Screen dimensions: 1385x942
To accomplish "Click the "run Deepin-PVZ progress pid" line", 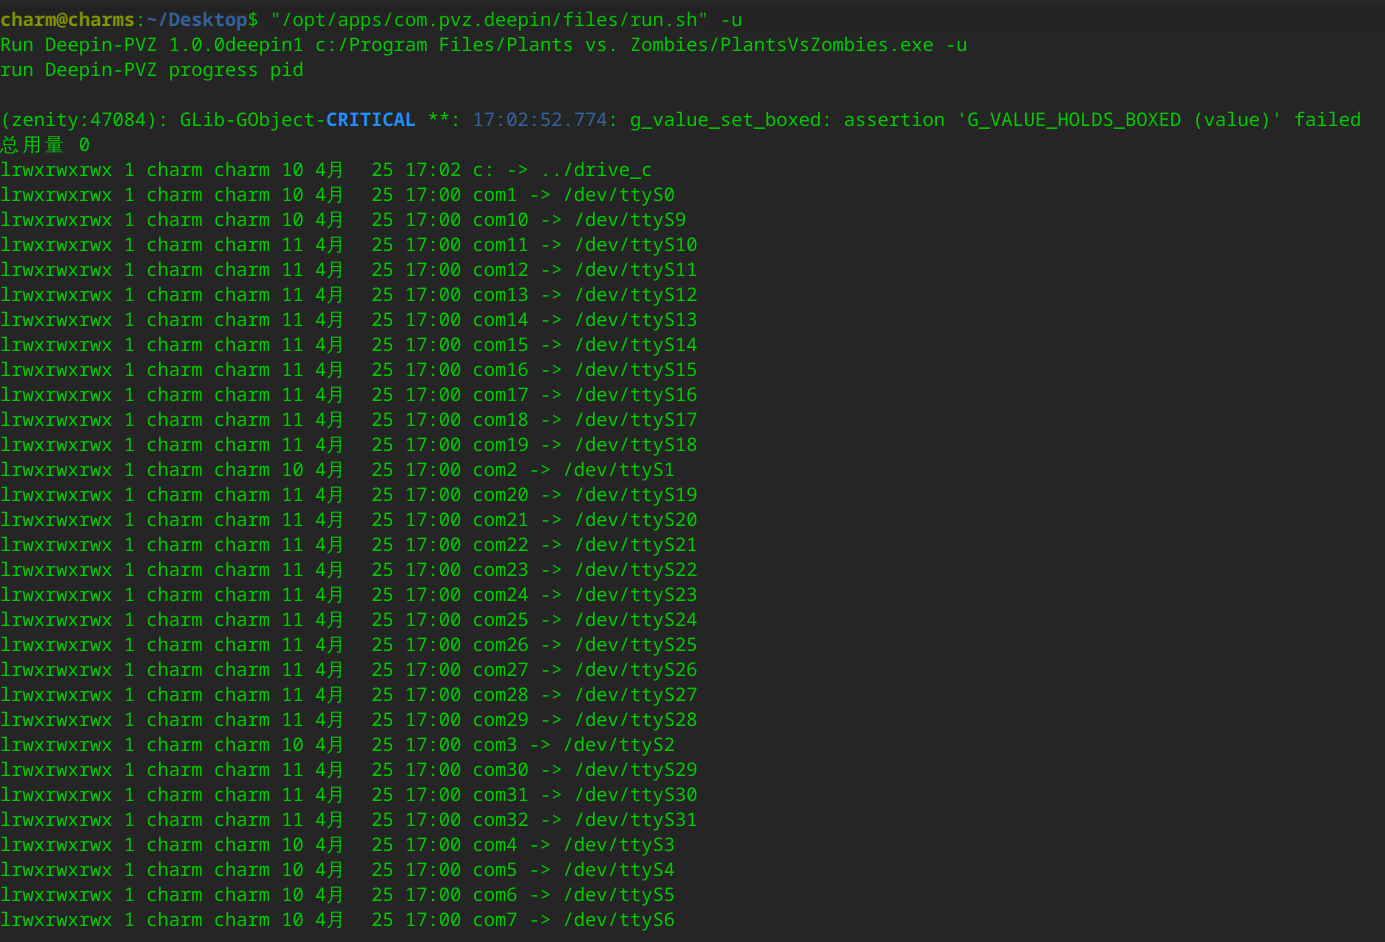I will [152, 70].
